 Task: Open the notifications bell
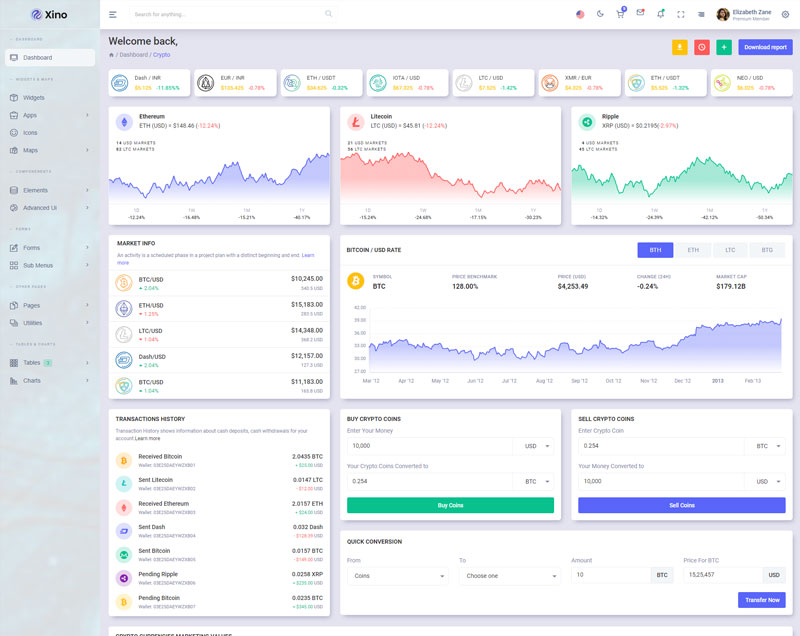tap(660, 14)
